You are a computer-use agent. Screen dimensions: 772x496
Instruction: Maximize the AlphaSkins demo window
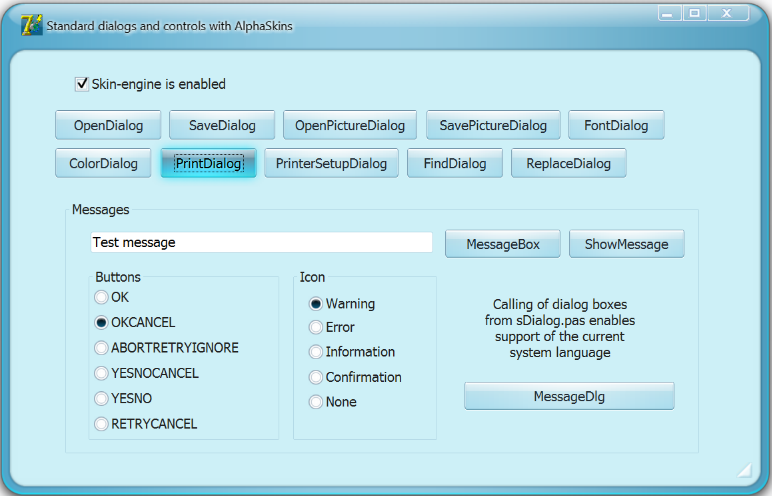pyautogui.click(x=695, y=13)
